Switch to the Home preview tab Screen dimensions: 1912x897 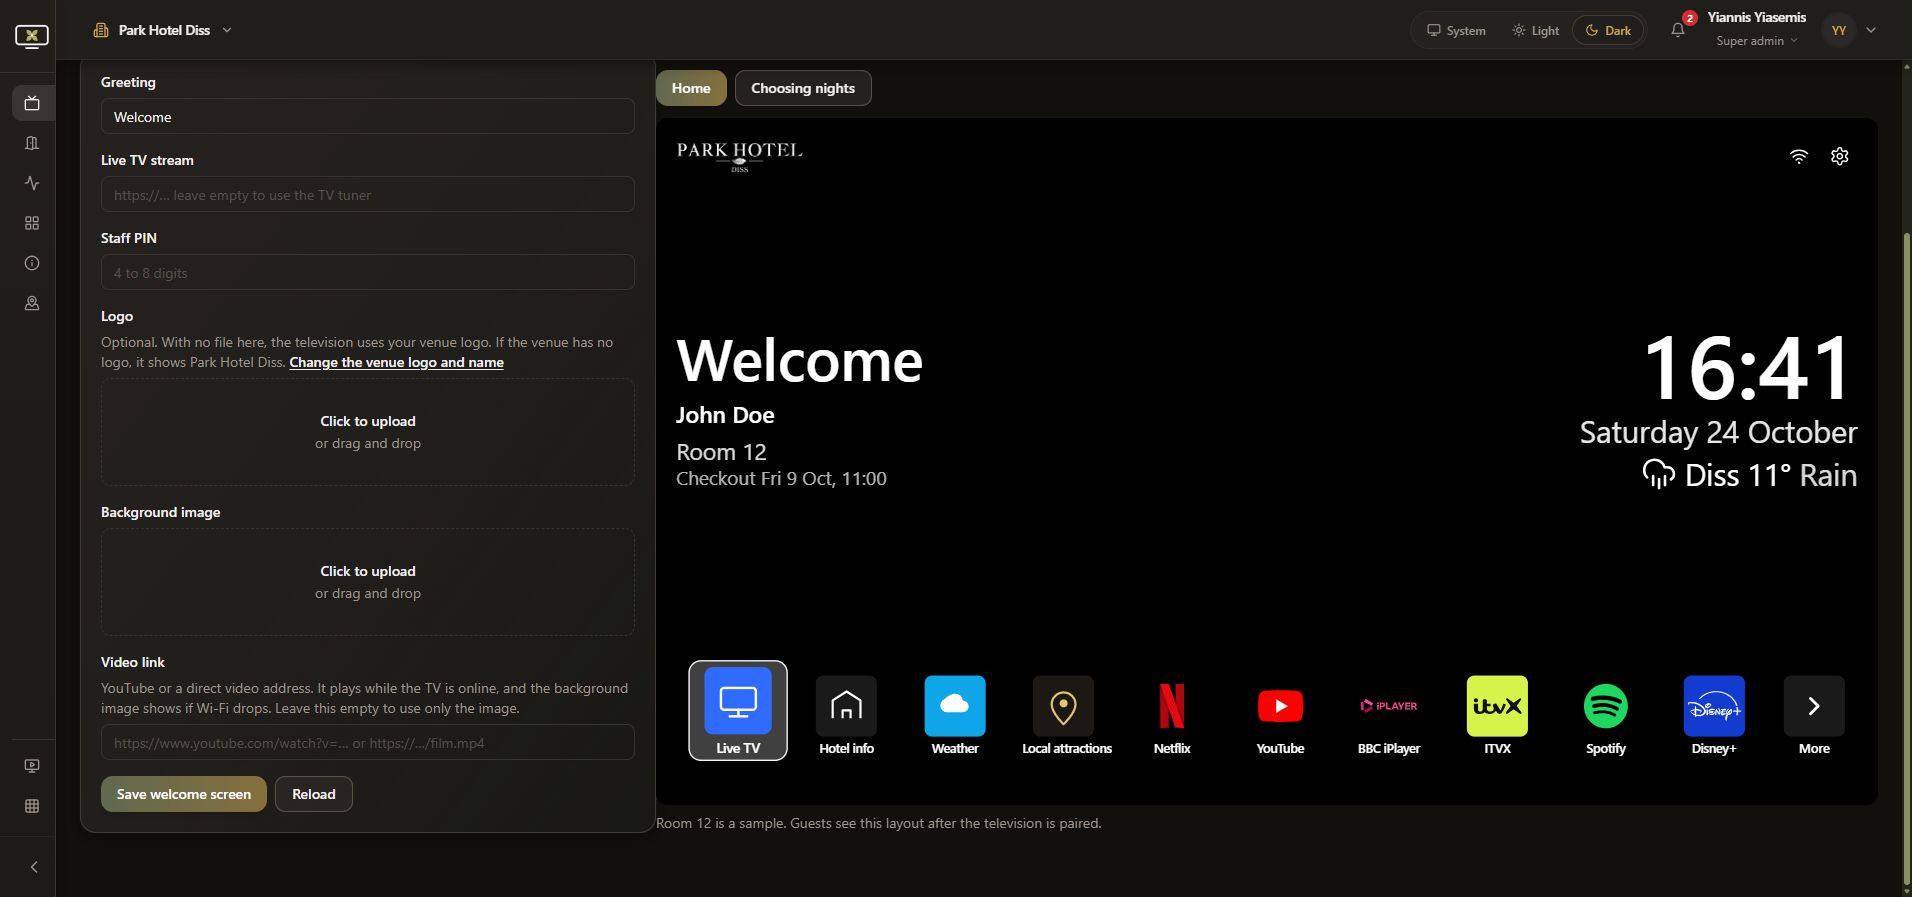(691, 88)
